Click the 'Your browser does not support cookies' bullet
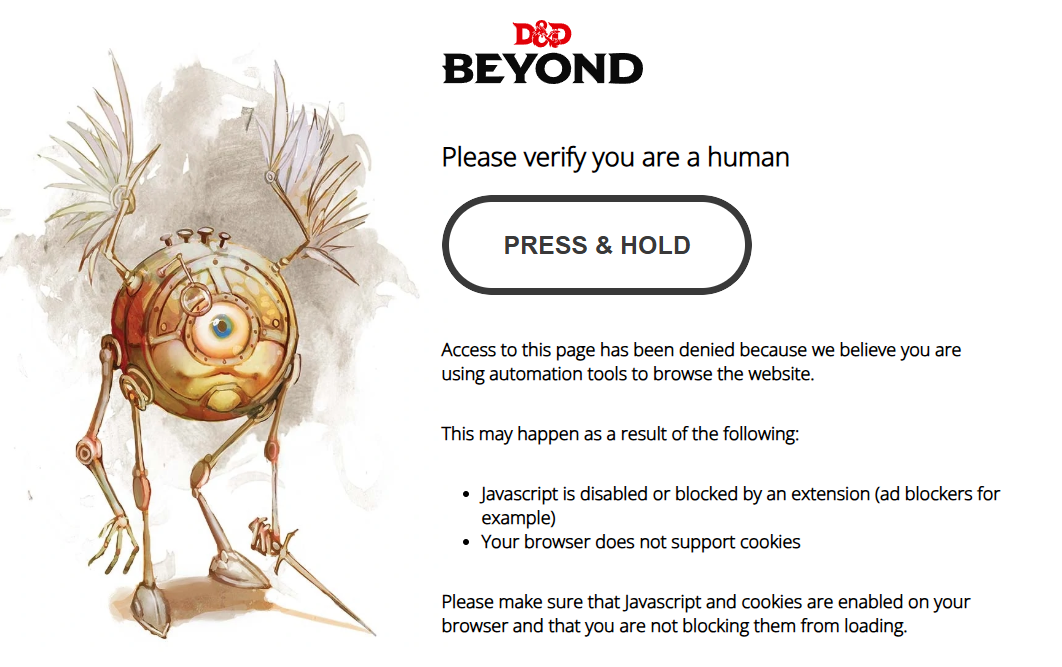The height and width of the screenshot is (667, 1062). [x=641, y=542]
